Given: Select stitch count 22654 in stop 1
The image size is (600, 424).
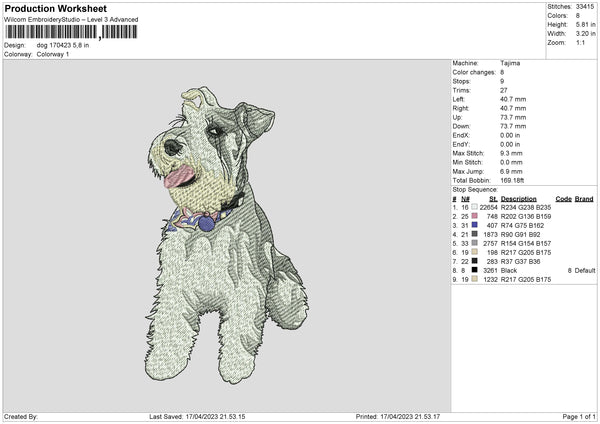Looking at the screenshot, I should coord(489,207).
